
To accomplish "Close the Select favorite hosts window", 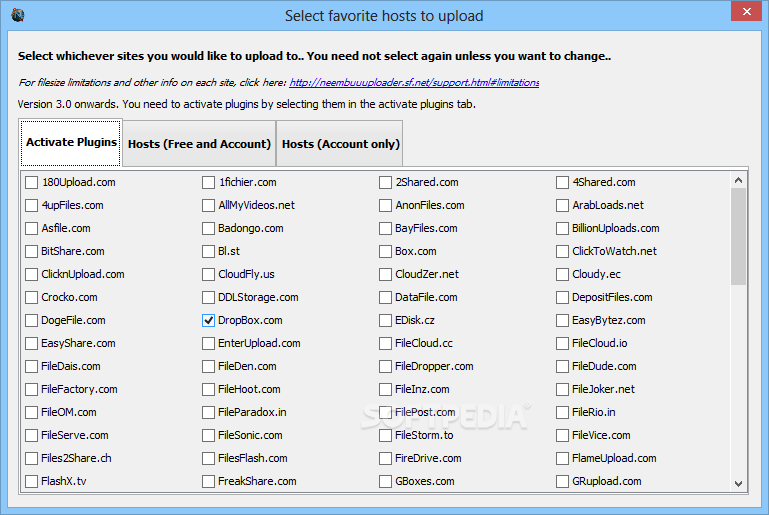I will point(746,11).
